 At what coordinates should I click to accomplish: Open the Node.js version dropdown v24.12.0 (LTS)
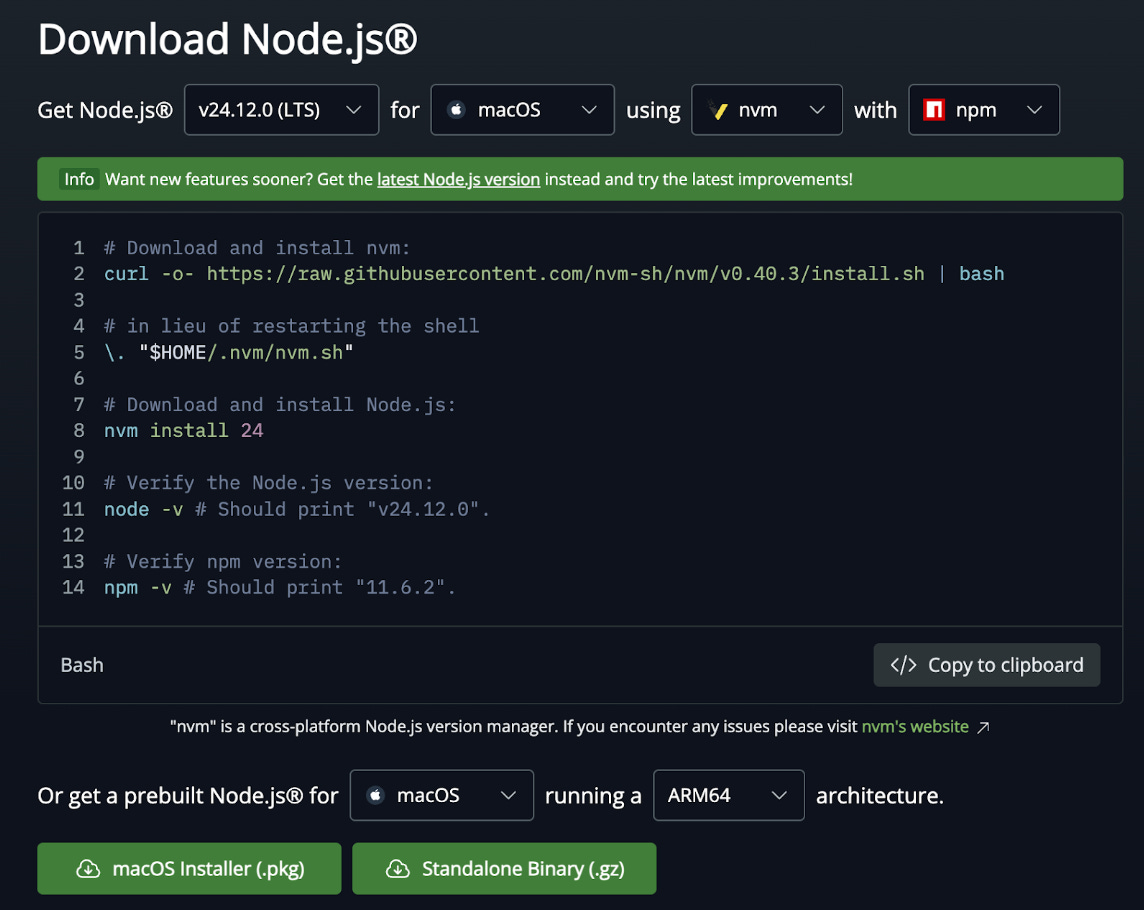pos(282,109)
